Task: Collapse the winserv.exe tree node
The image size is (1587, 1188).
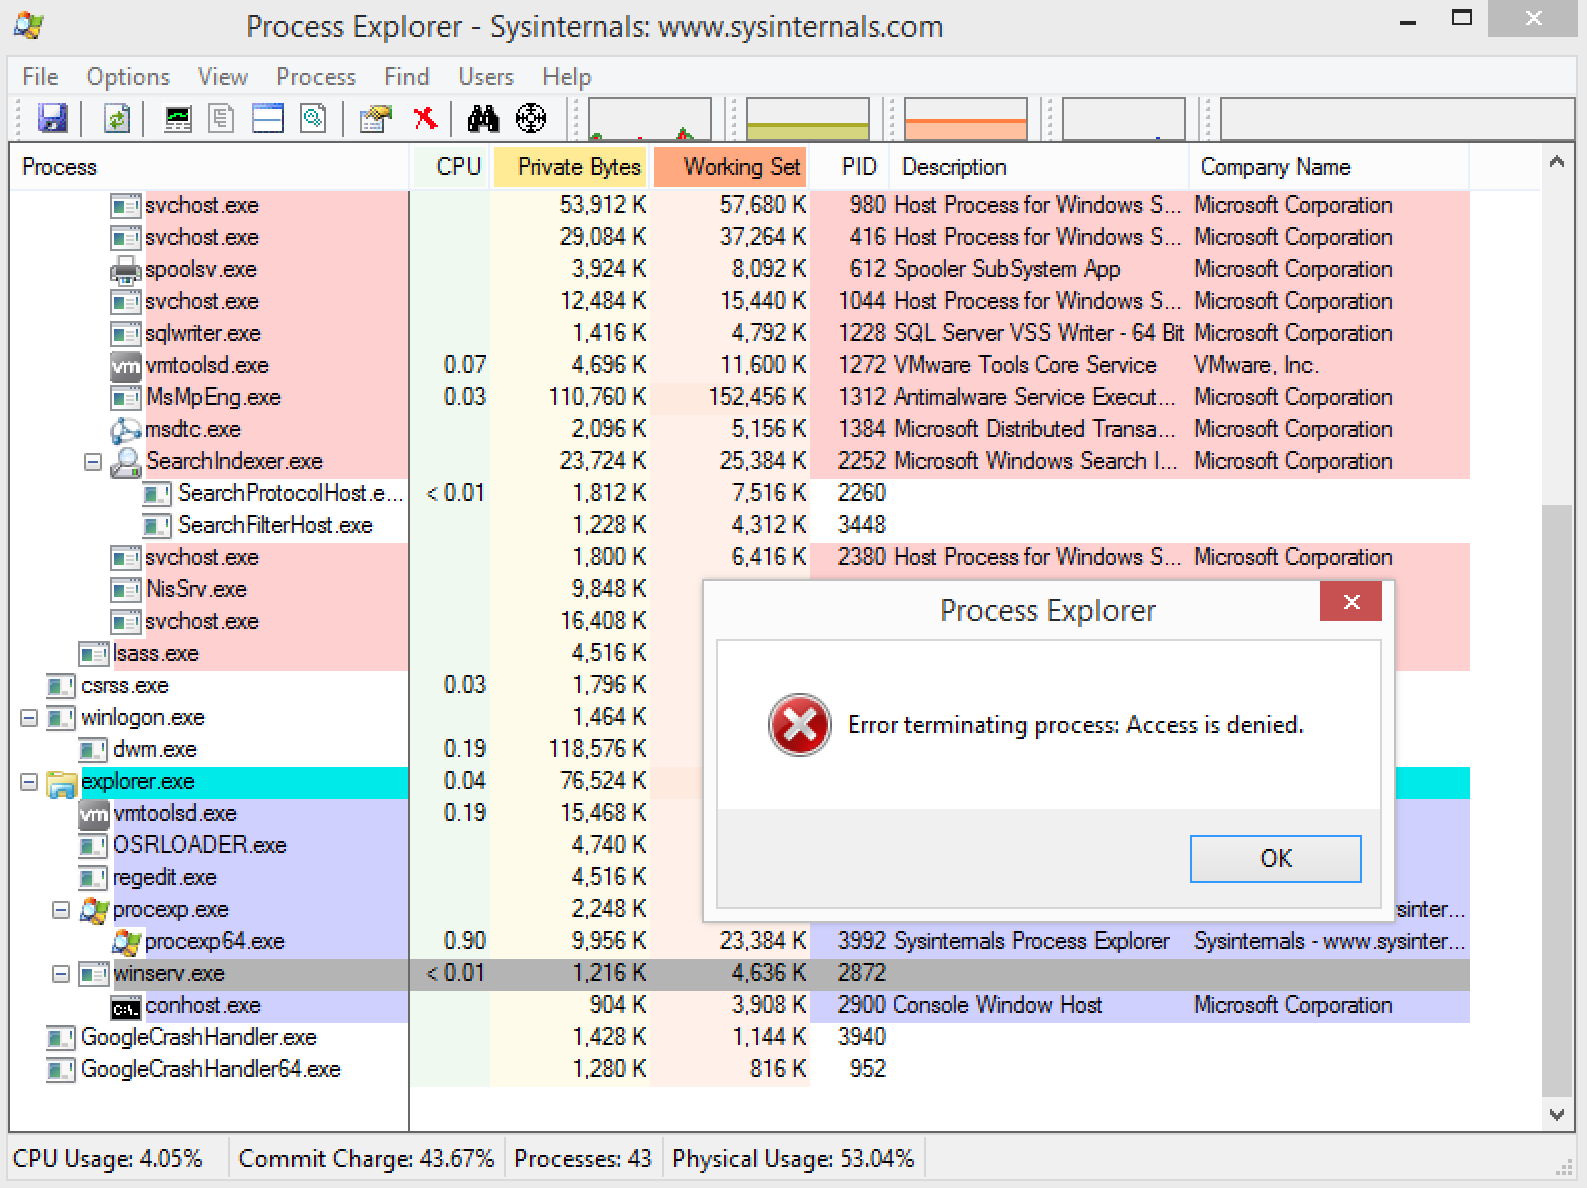Action: click(61, 974)
